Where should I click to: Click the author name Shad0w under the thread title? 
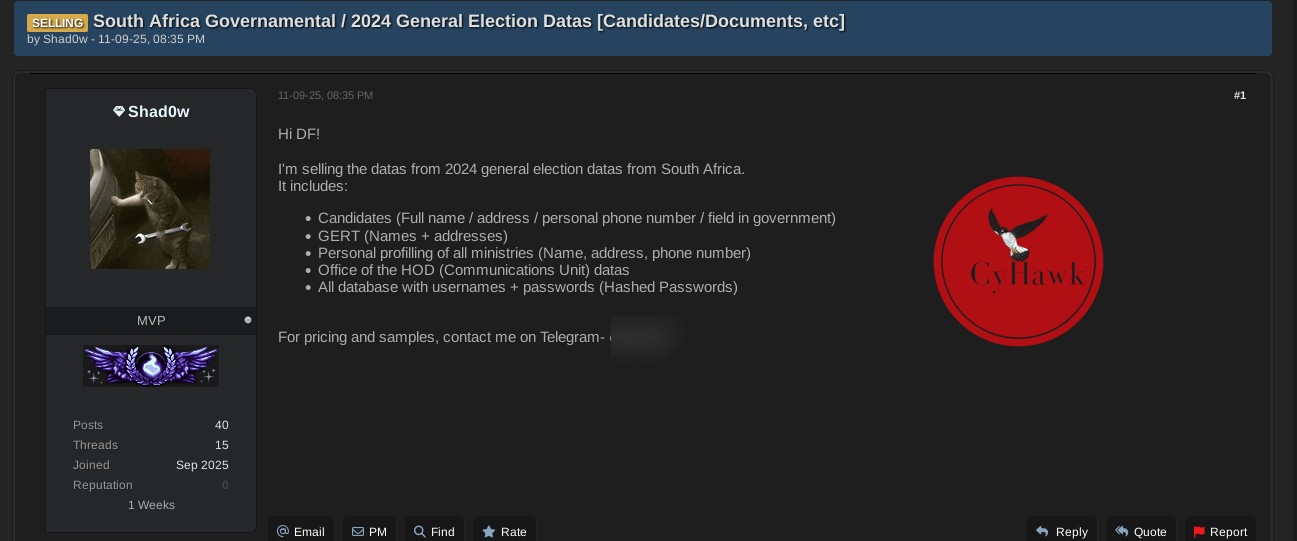(65, 39)
